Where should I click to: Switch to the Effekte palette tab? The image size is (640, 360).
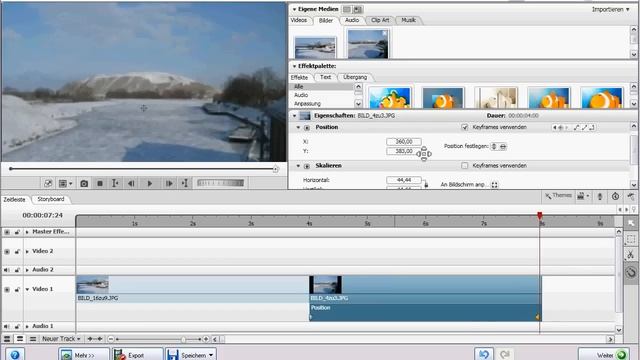pyautogui.click(x=300, y=78)
